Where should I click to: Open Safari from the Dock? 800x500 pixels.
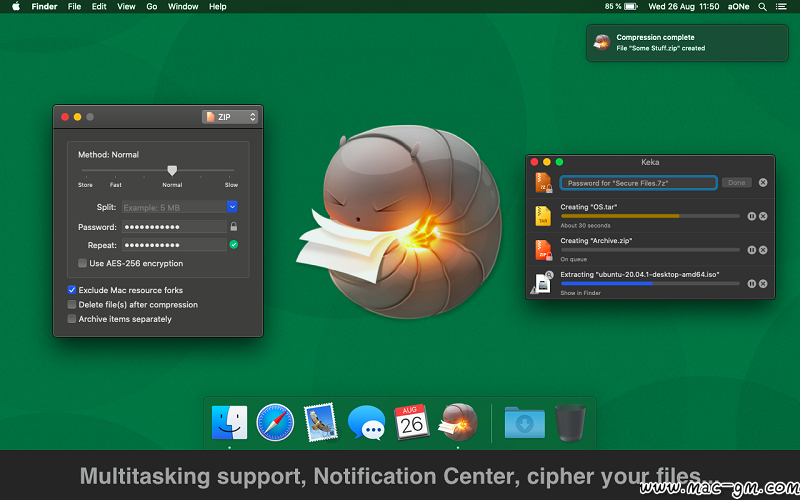(275, 422)
